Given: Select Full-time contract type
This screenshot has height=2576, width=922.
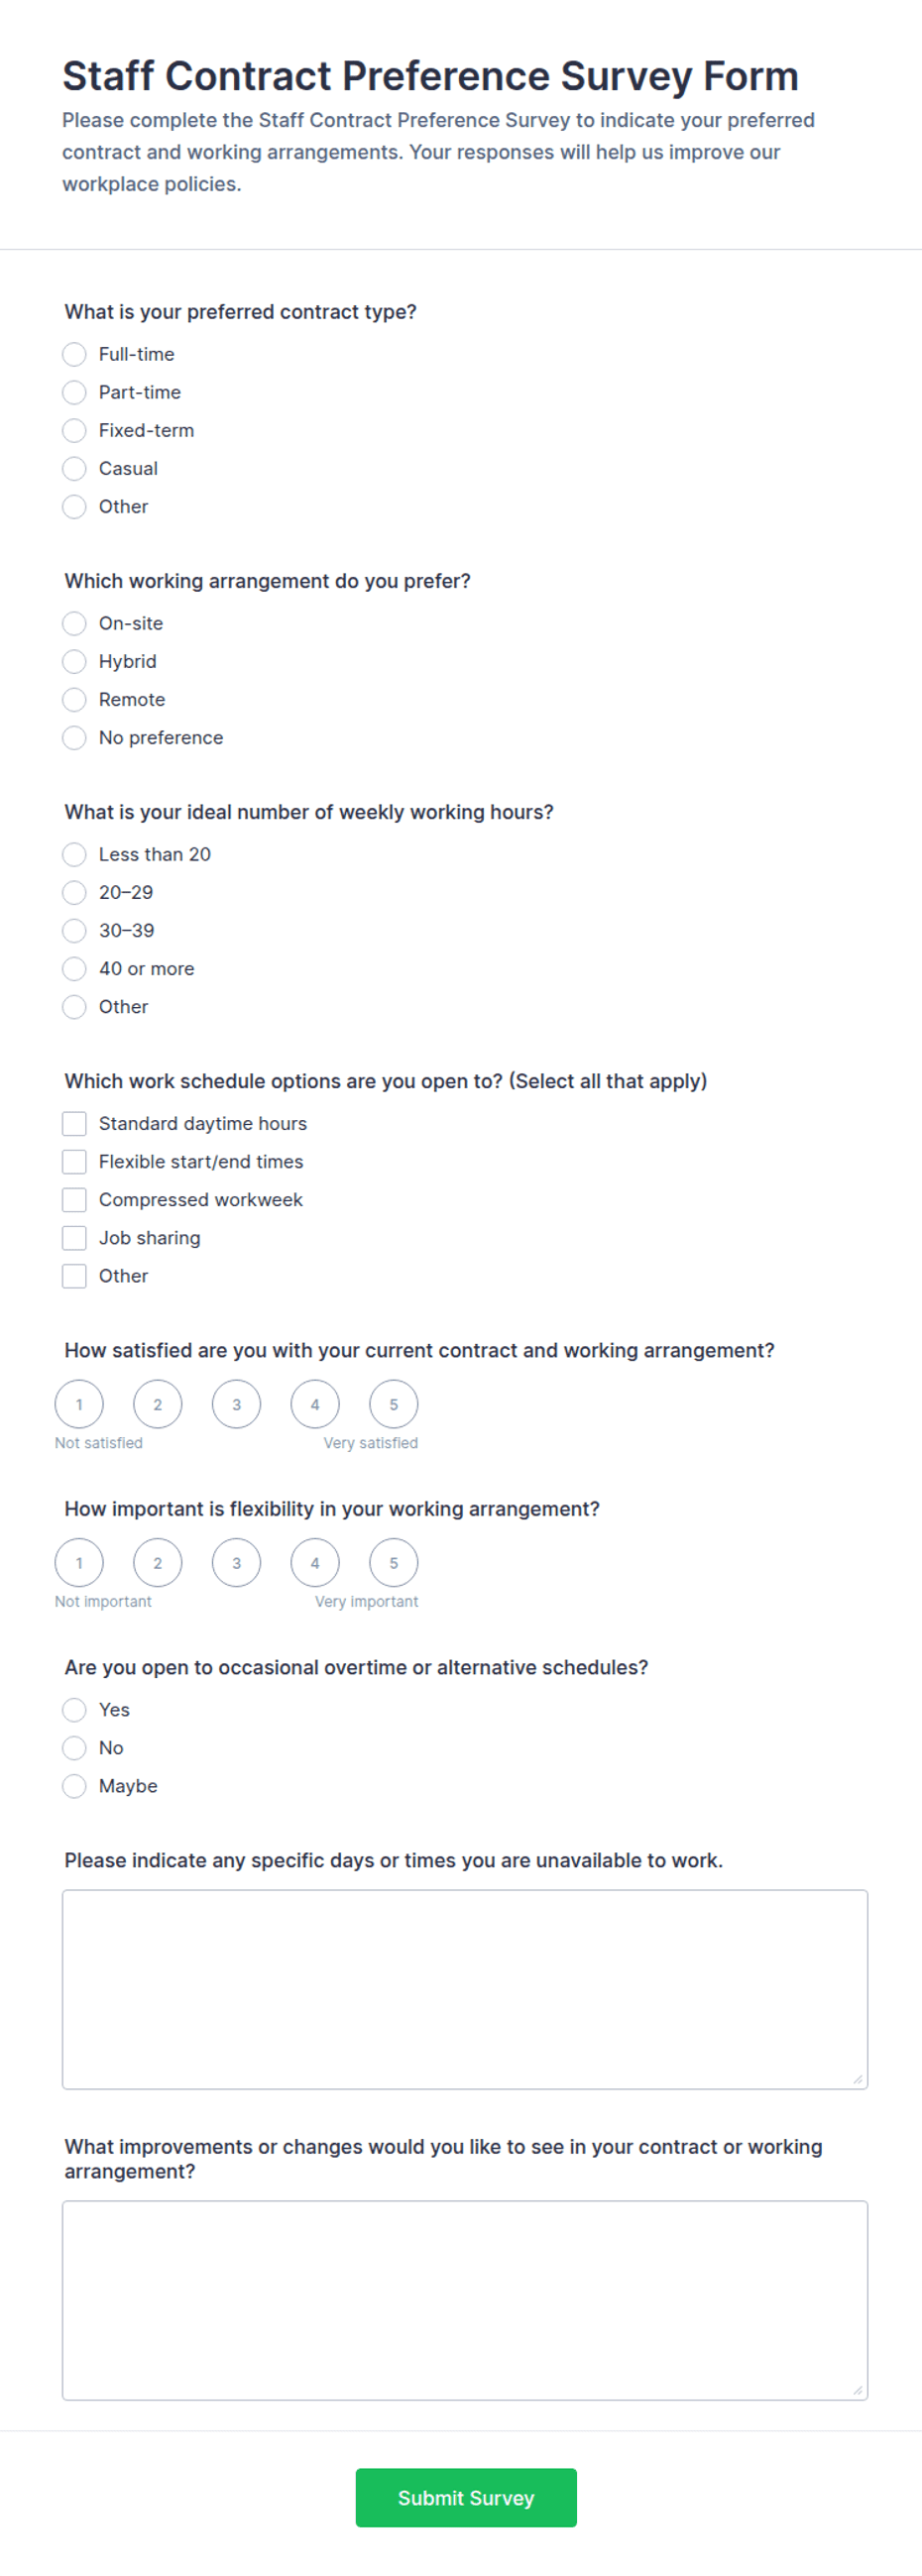Looking at the screenshot, I should point(74,354).
